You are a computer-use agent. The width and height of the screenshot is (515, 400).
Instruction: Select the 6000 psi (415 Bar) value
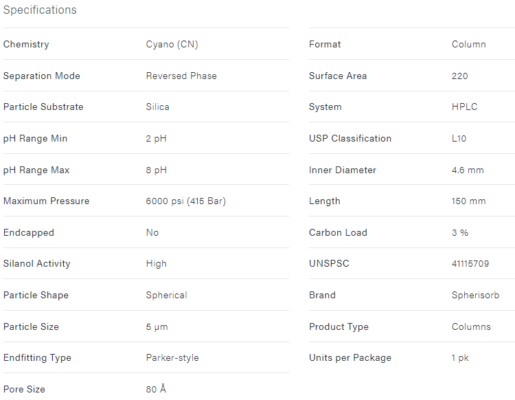click(186, 201)
